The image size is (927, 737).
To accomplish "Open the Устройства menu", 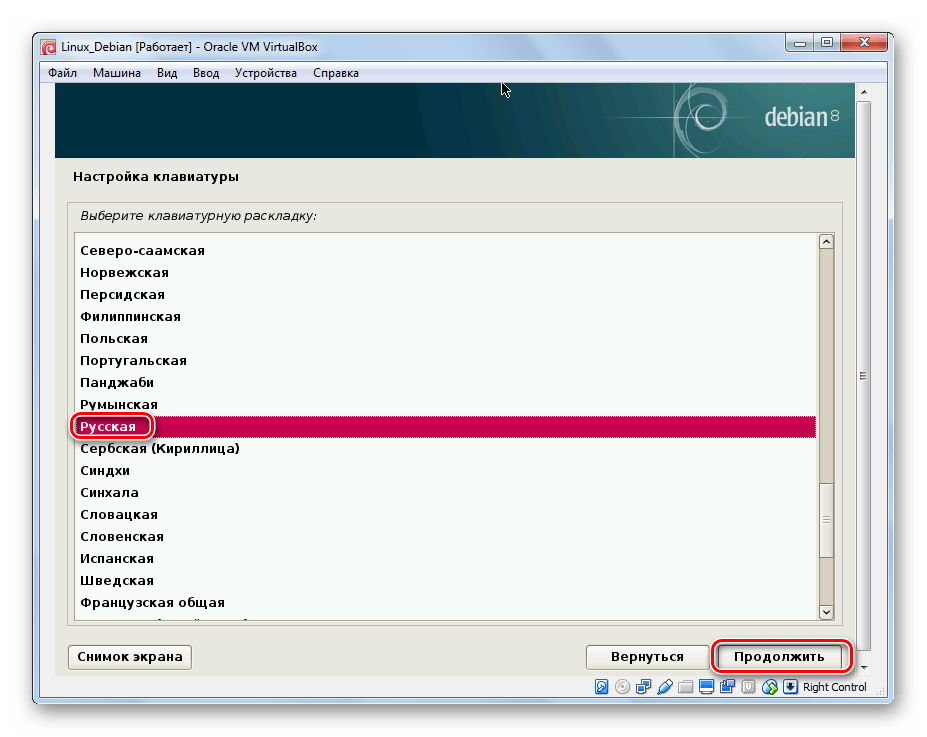I will 265,73.
